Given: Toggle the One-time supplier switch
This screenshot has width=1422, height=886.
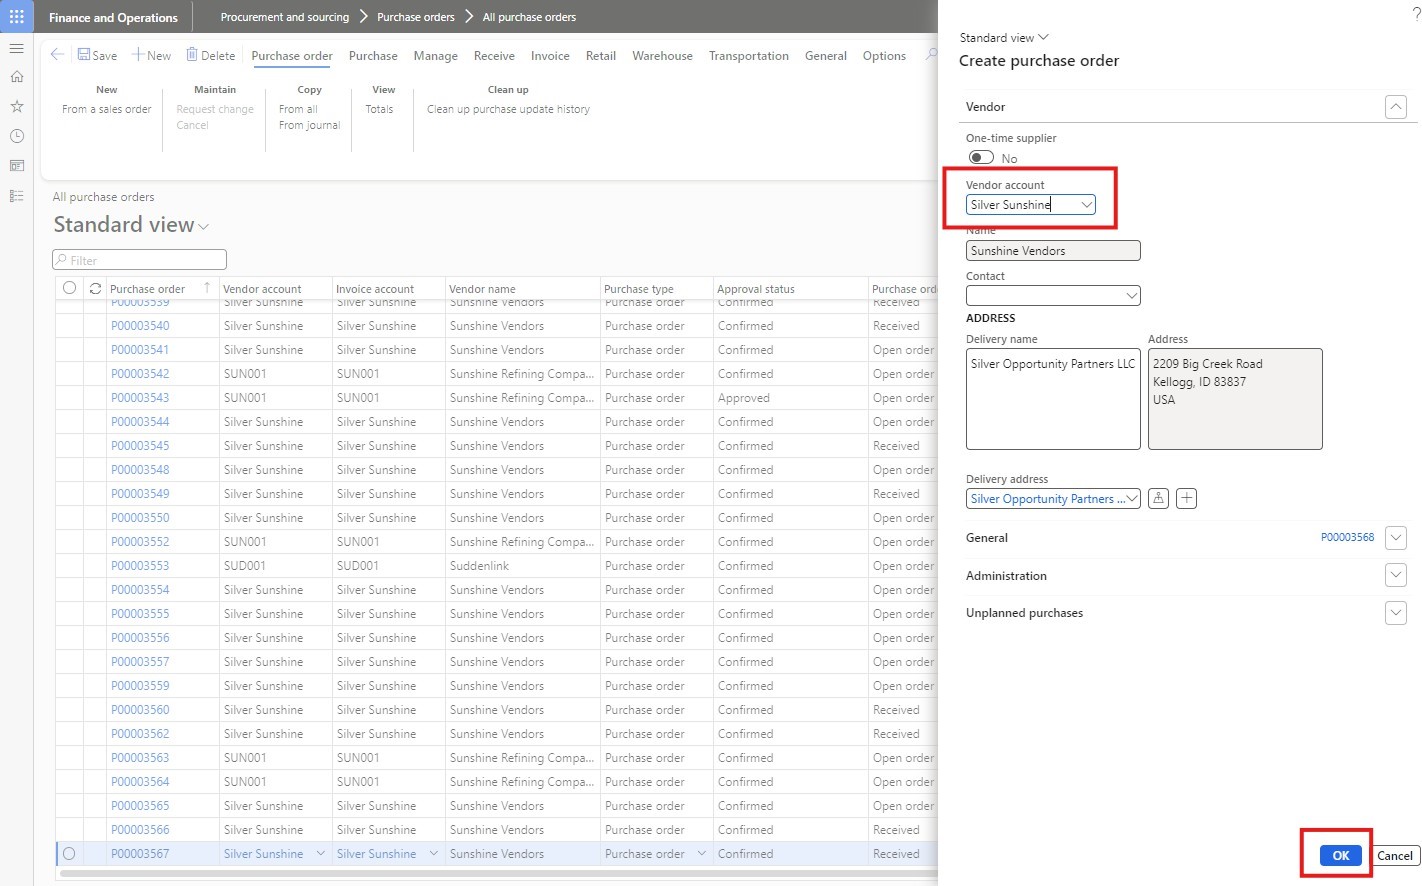Looking at the screenshot, I should click(981, 158).
